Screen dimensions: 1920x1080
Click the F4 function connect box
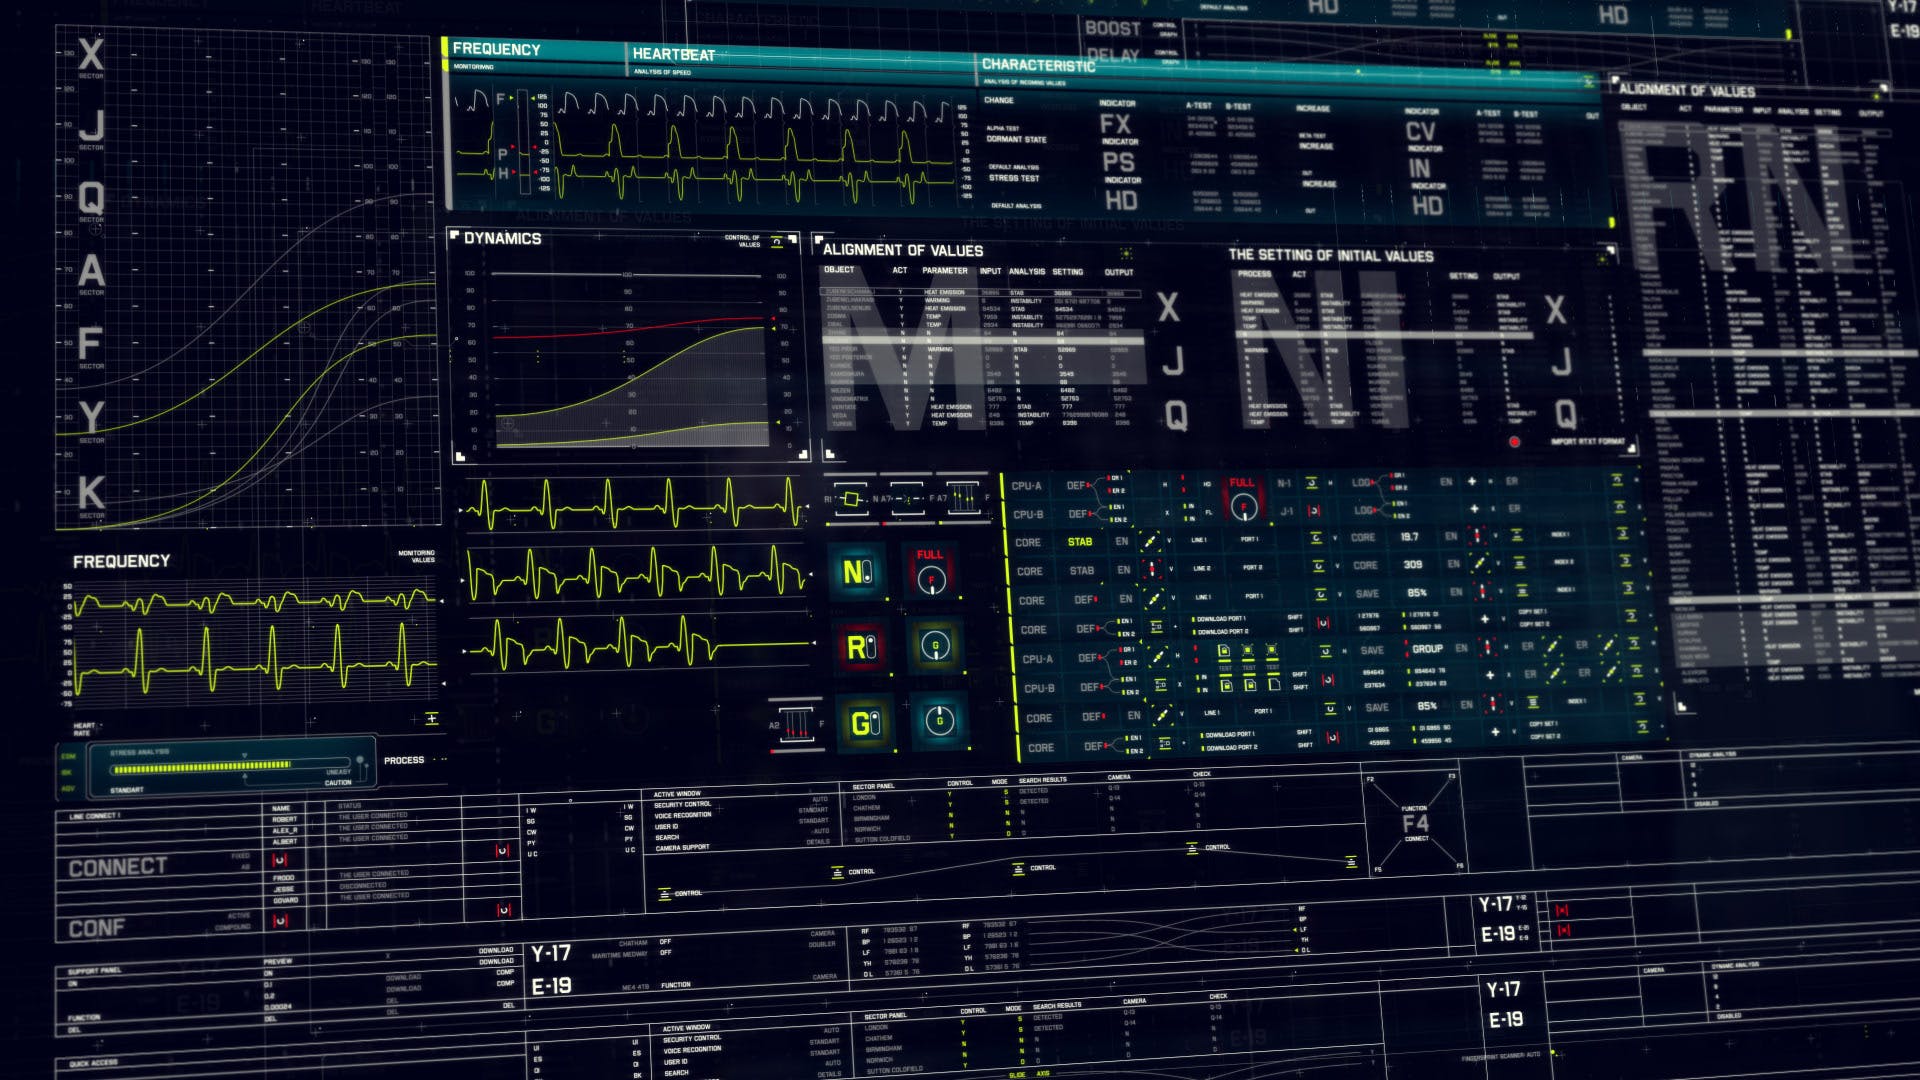click(1415, 824)
